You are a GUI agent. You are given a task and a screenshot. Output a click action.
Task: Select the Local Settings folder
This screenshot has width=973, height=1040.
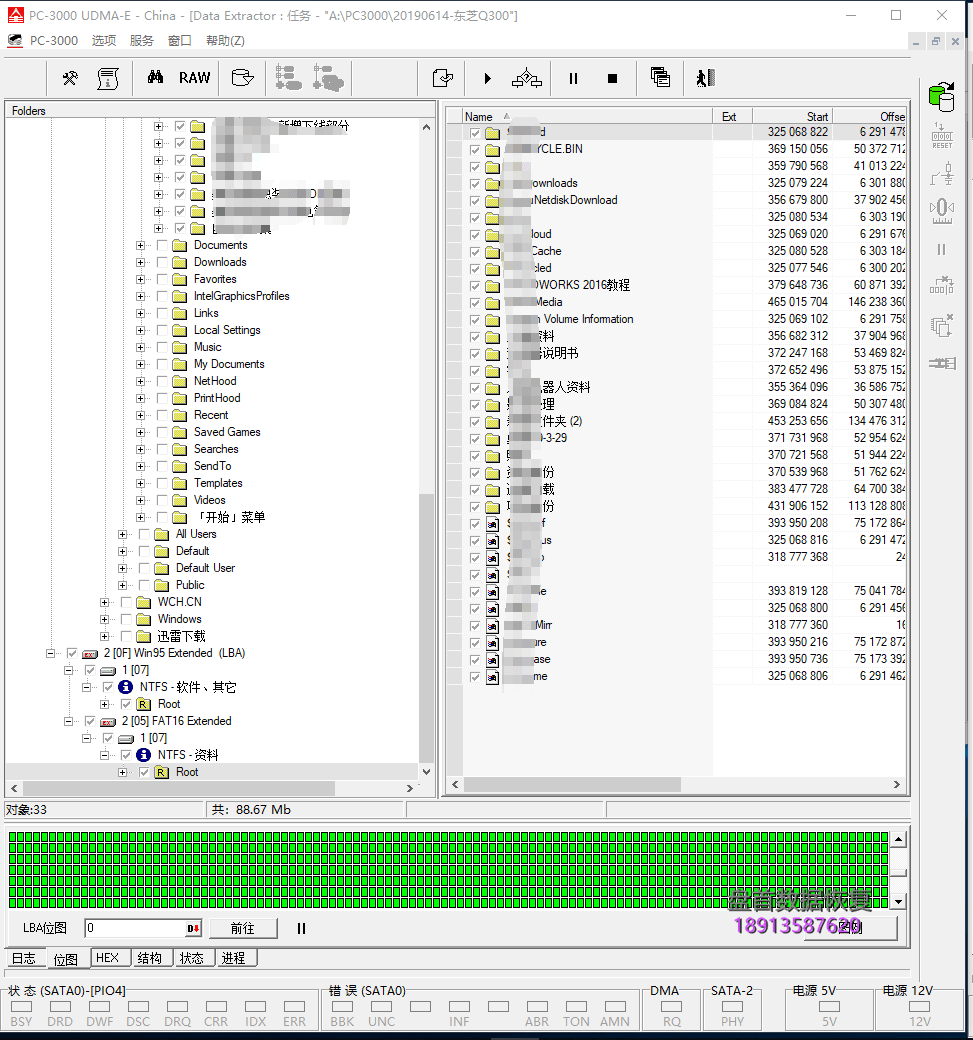(227, 330)
